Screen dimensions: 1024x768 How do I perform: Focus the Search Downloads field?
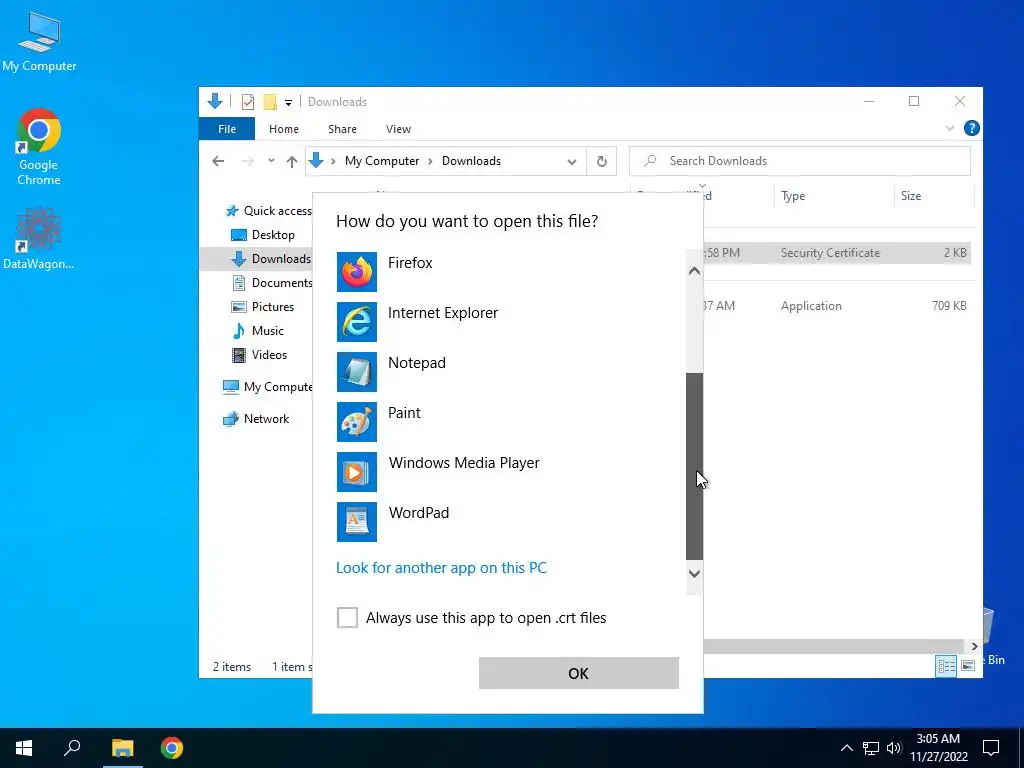[x=800, y=161]
